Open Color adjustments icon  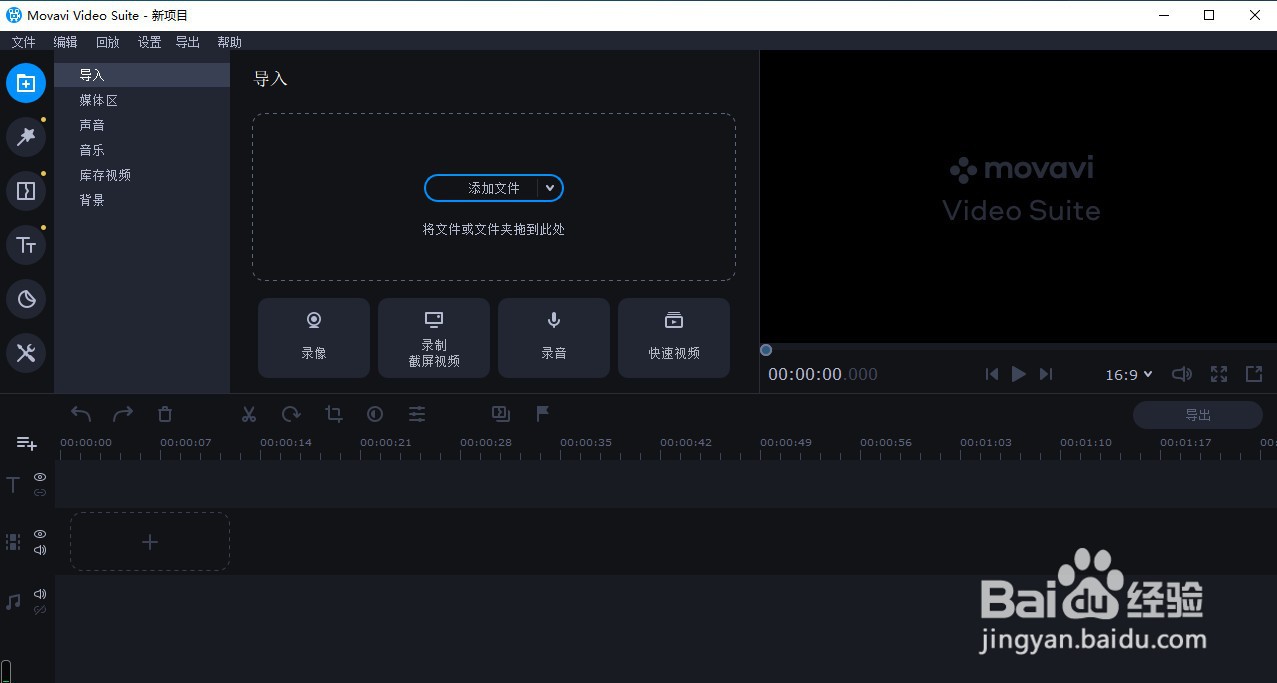pyautogui.click(x=375, y=414)
